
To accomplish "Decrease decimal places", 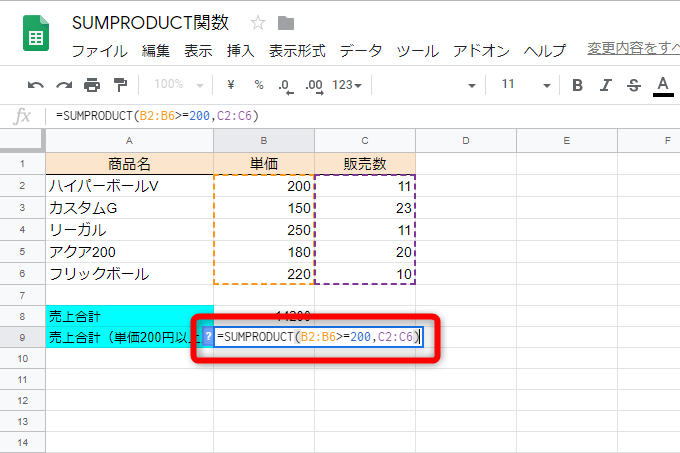I will (x=286, y=86).
